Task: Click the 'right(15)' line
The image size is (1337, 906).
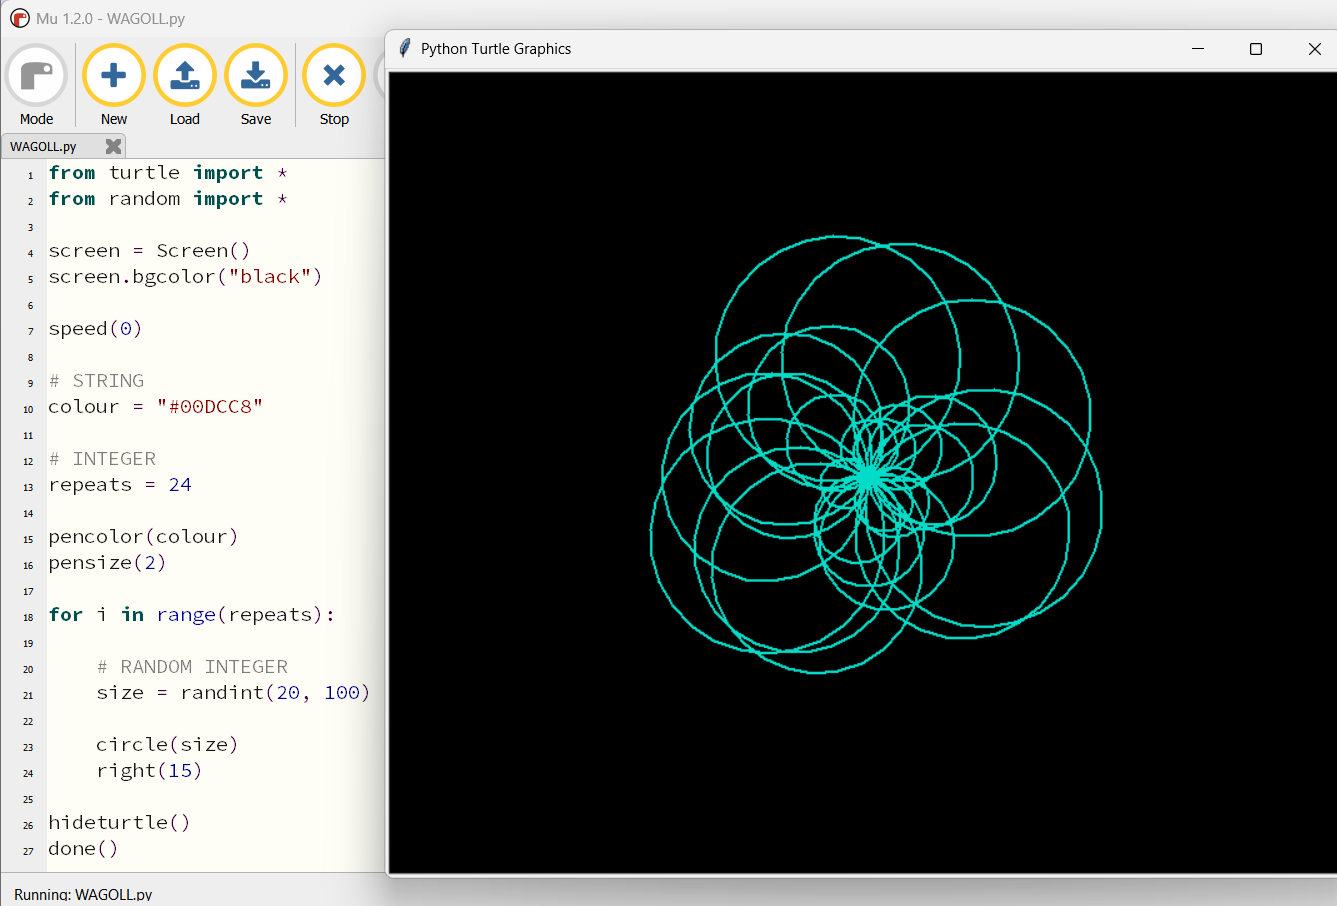Action: pyautogui.click(x=149, y=771)
